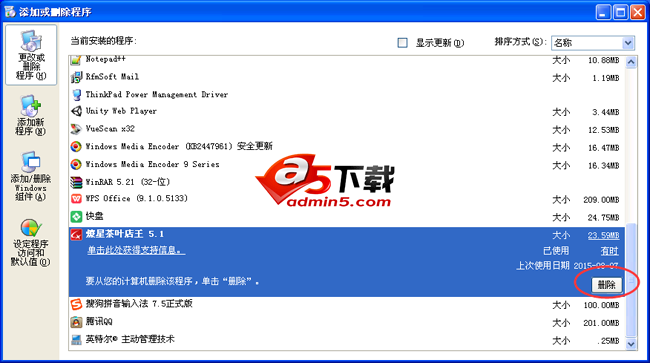Click the window title bar system icon
Viewport: 650px width, 363px height.
click(10, 11)
